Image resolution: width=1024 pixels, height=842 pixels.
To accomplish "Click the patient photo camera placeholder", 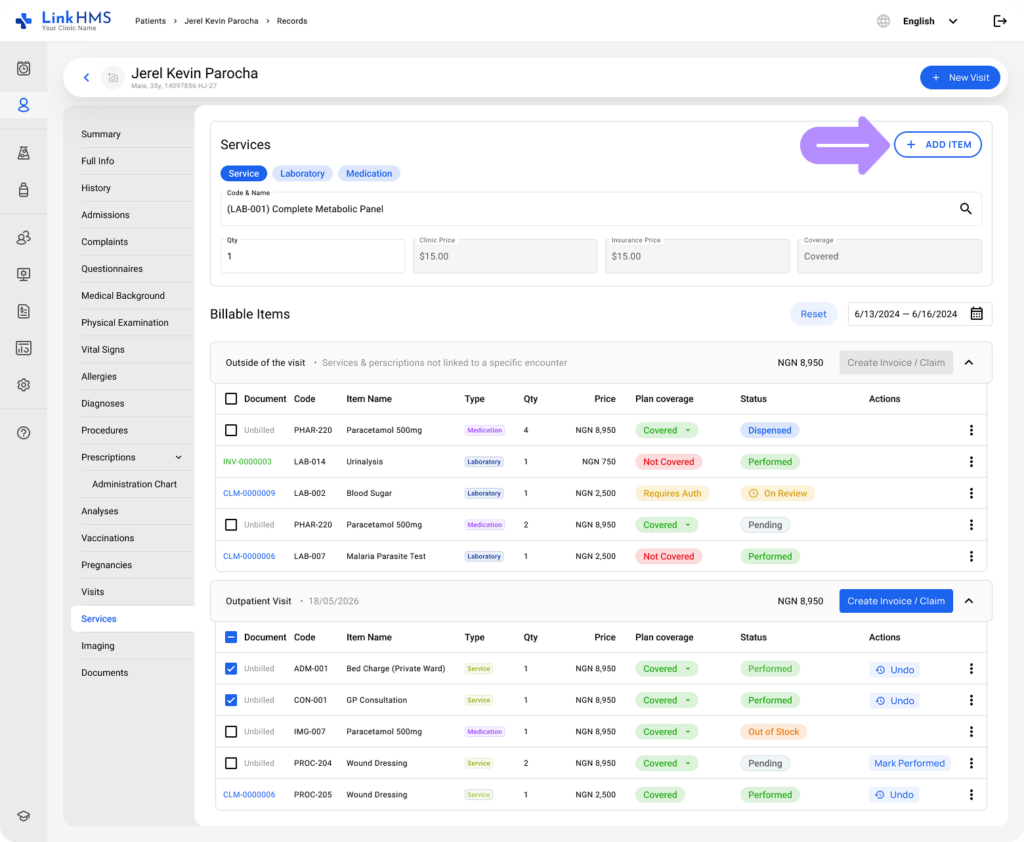I will (113, 78).
